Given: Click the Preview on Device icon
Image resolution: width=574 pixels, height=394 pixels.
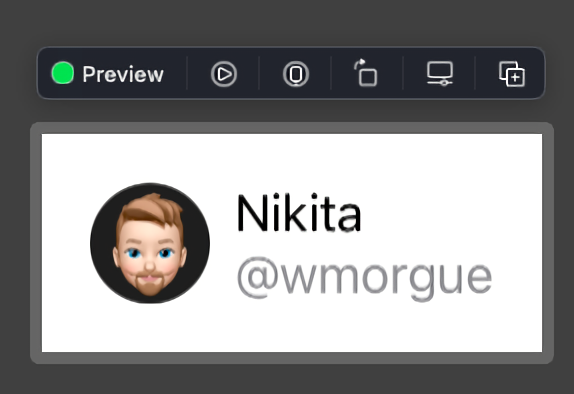Looking at the screenshot, I should [296, 74].
